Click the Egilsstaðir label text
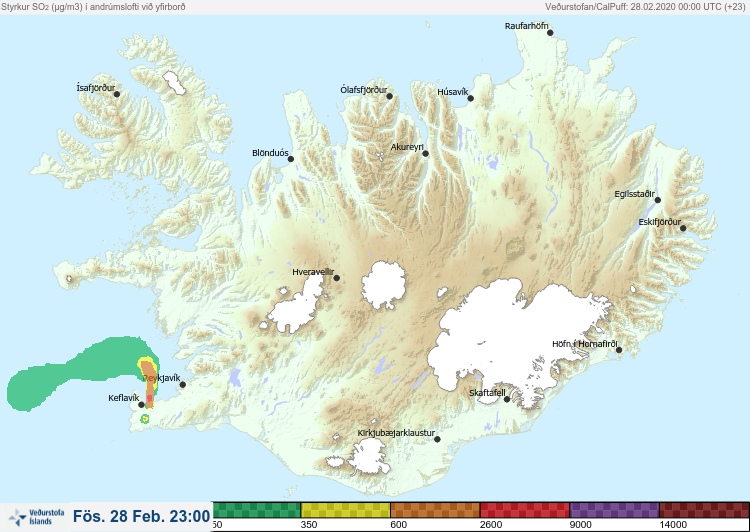Image resolution: width=750 pixels, height=532 pixels. click(x=634, y=194)
